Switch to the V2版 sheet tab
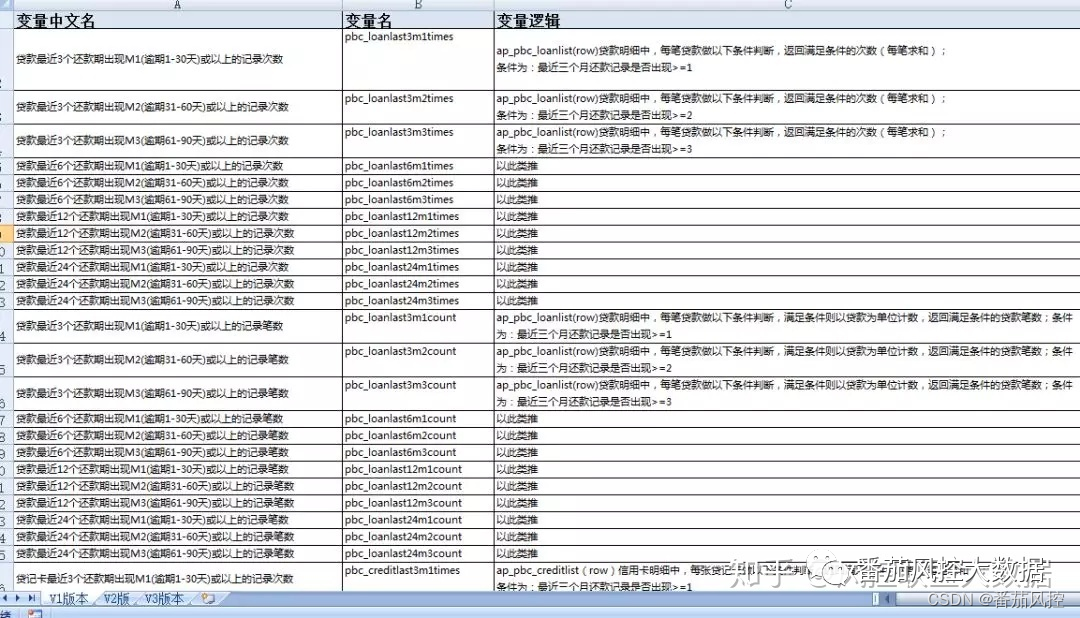 (116, 599)
